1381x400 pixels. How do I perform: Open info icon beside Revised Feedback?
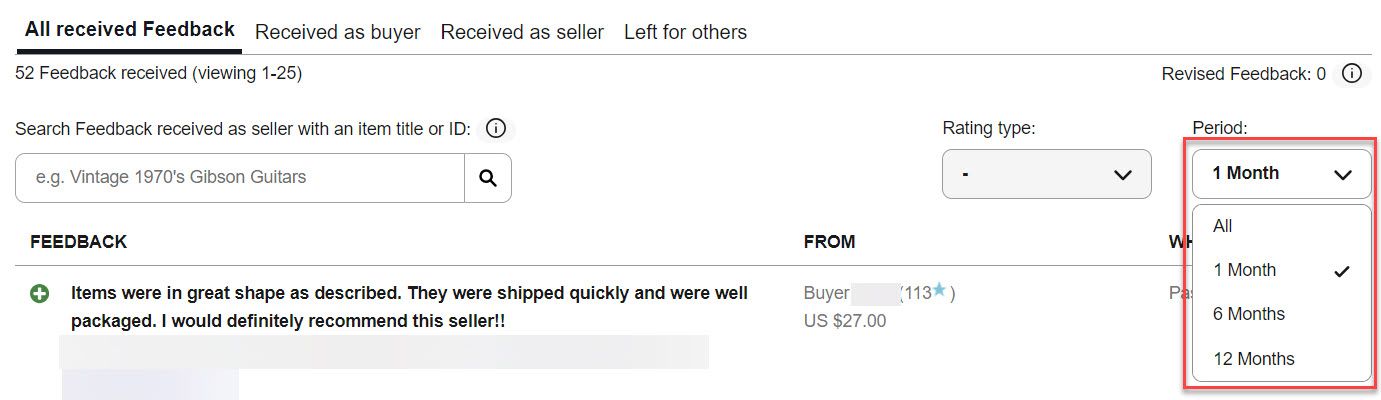1351,74
